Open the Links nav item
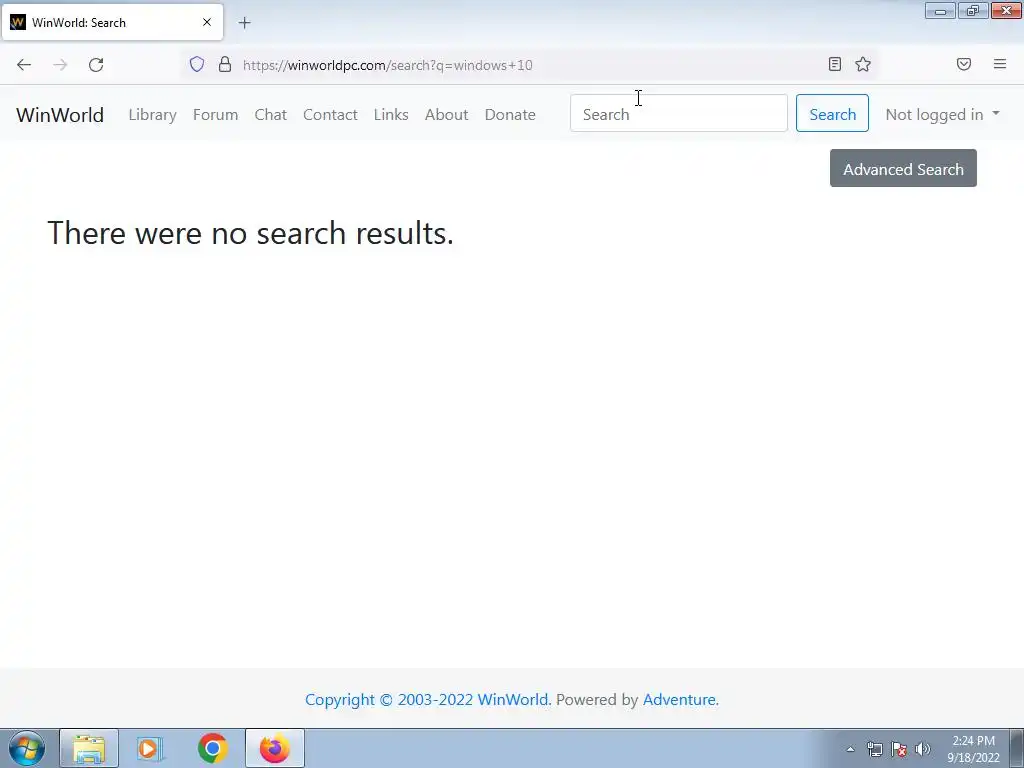This screenshot has height=768, width=1024. [x=391, y=115]
